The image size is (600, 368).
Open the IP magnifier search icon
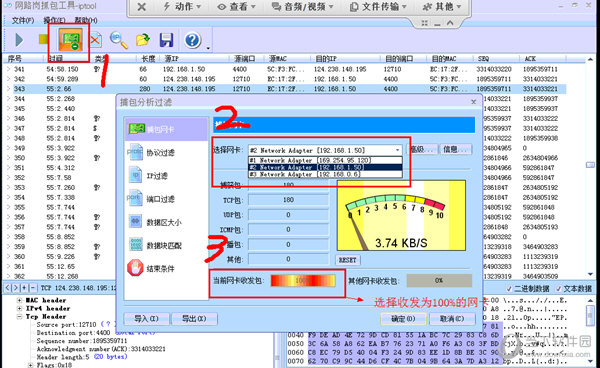(x=119, y=40)
